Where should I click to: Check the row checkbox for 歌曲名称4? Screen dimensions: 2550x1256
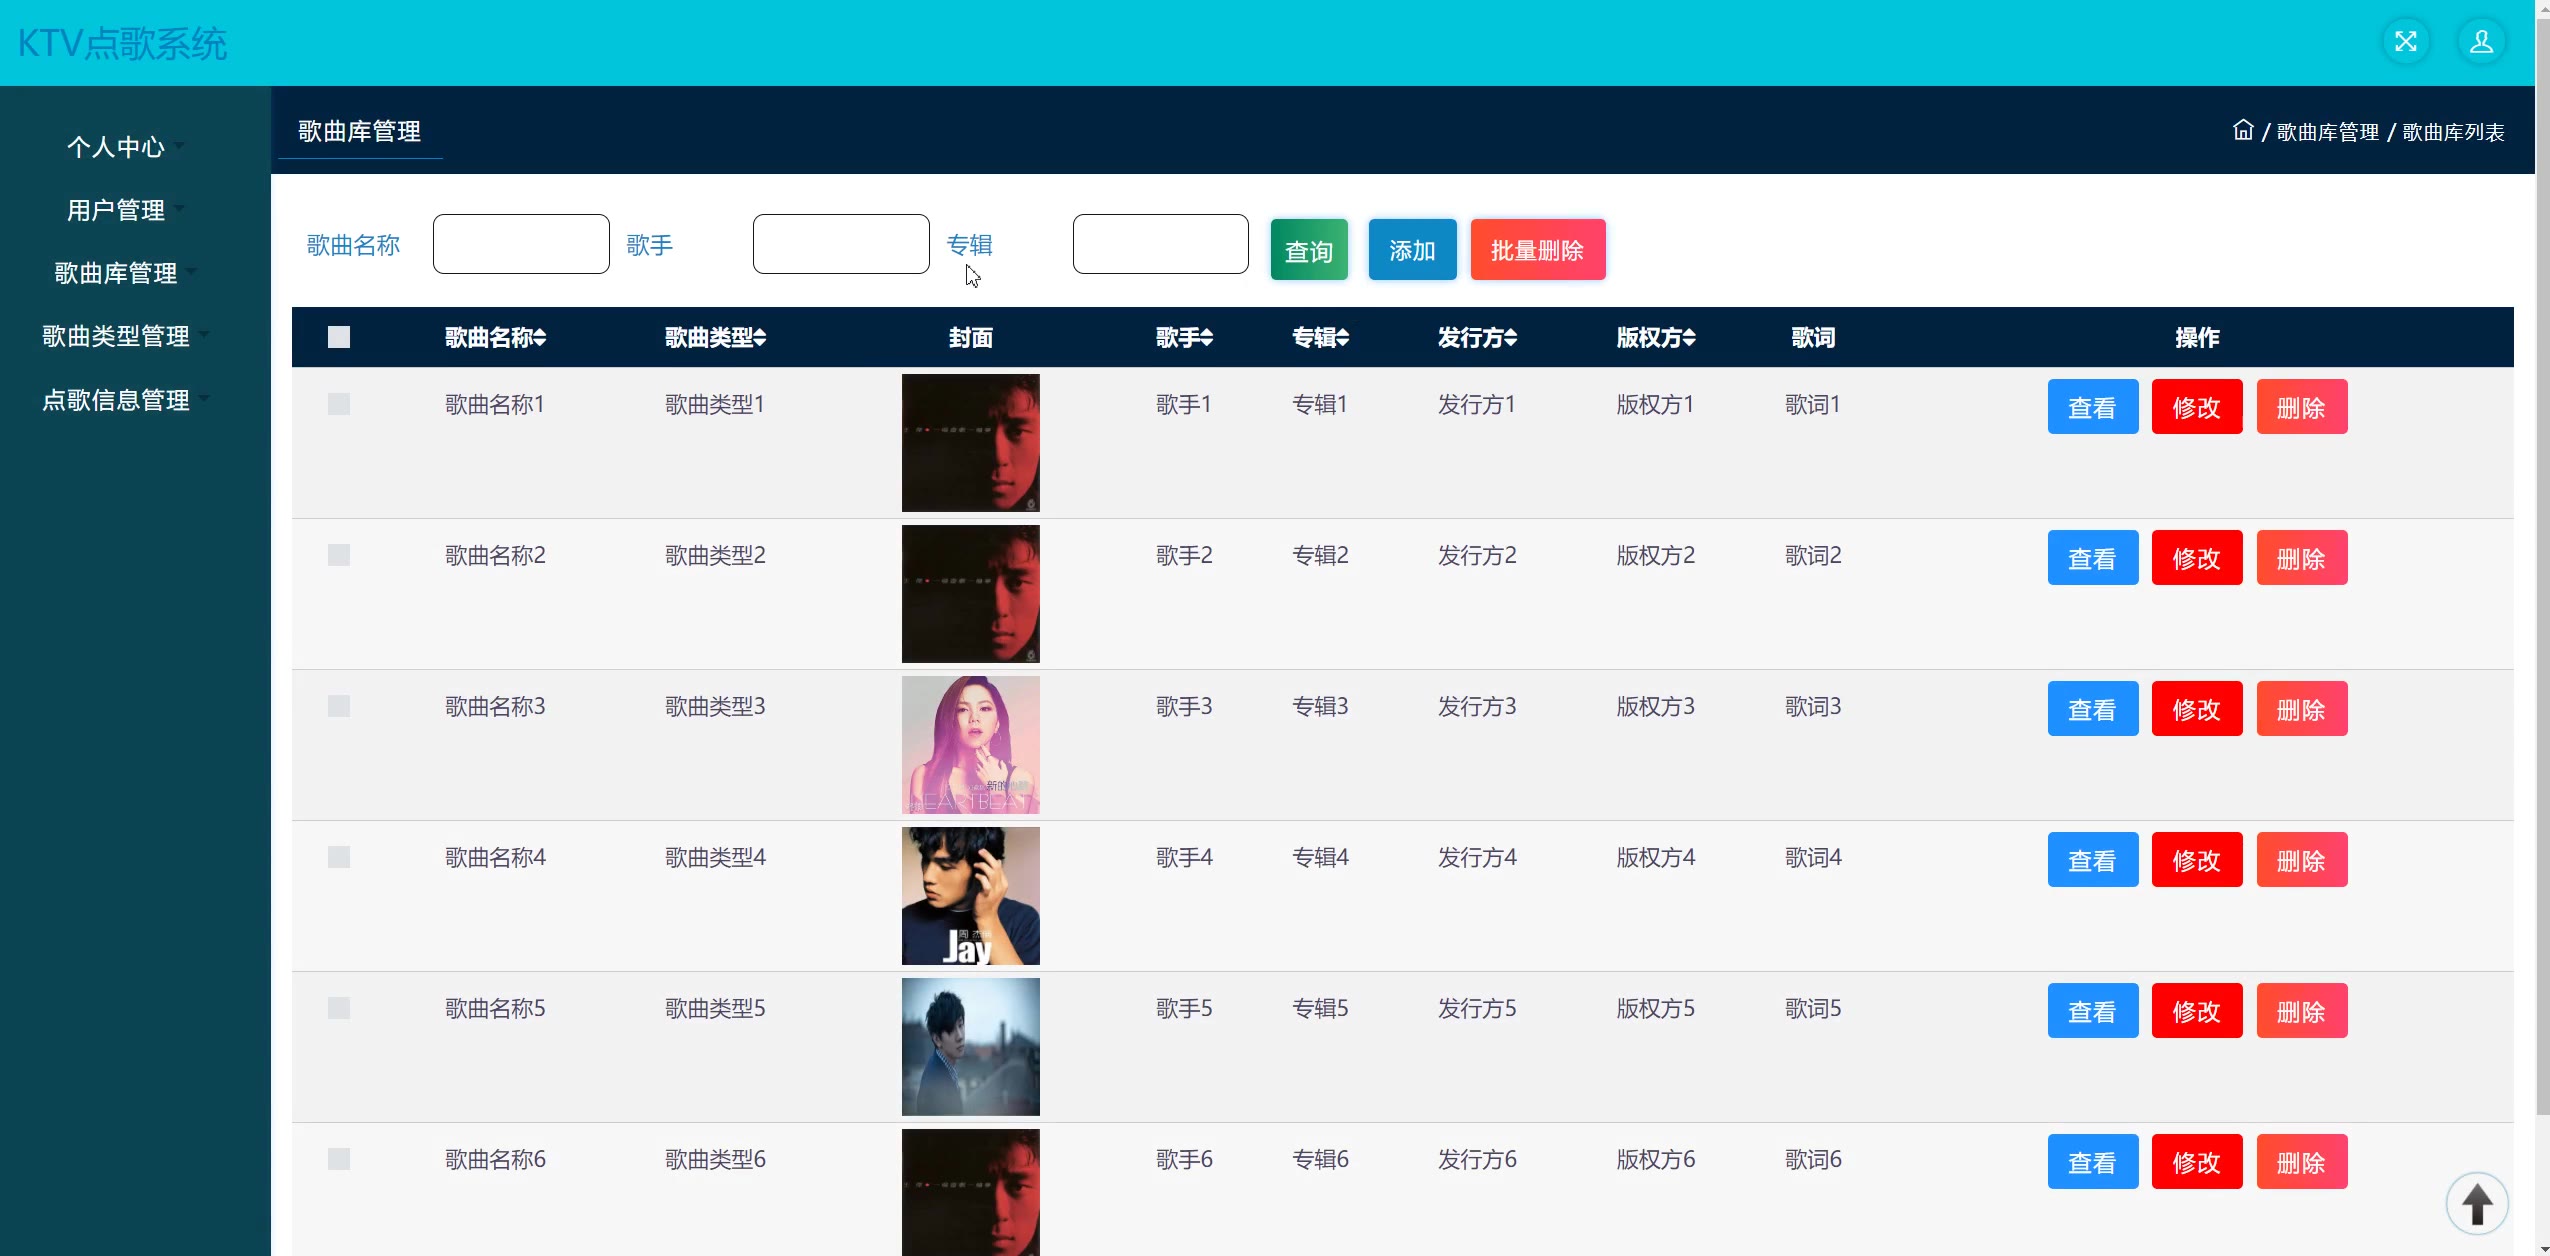(339, 857)
